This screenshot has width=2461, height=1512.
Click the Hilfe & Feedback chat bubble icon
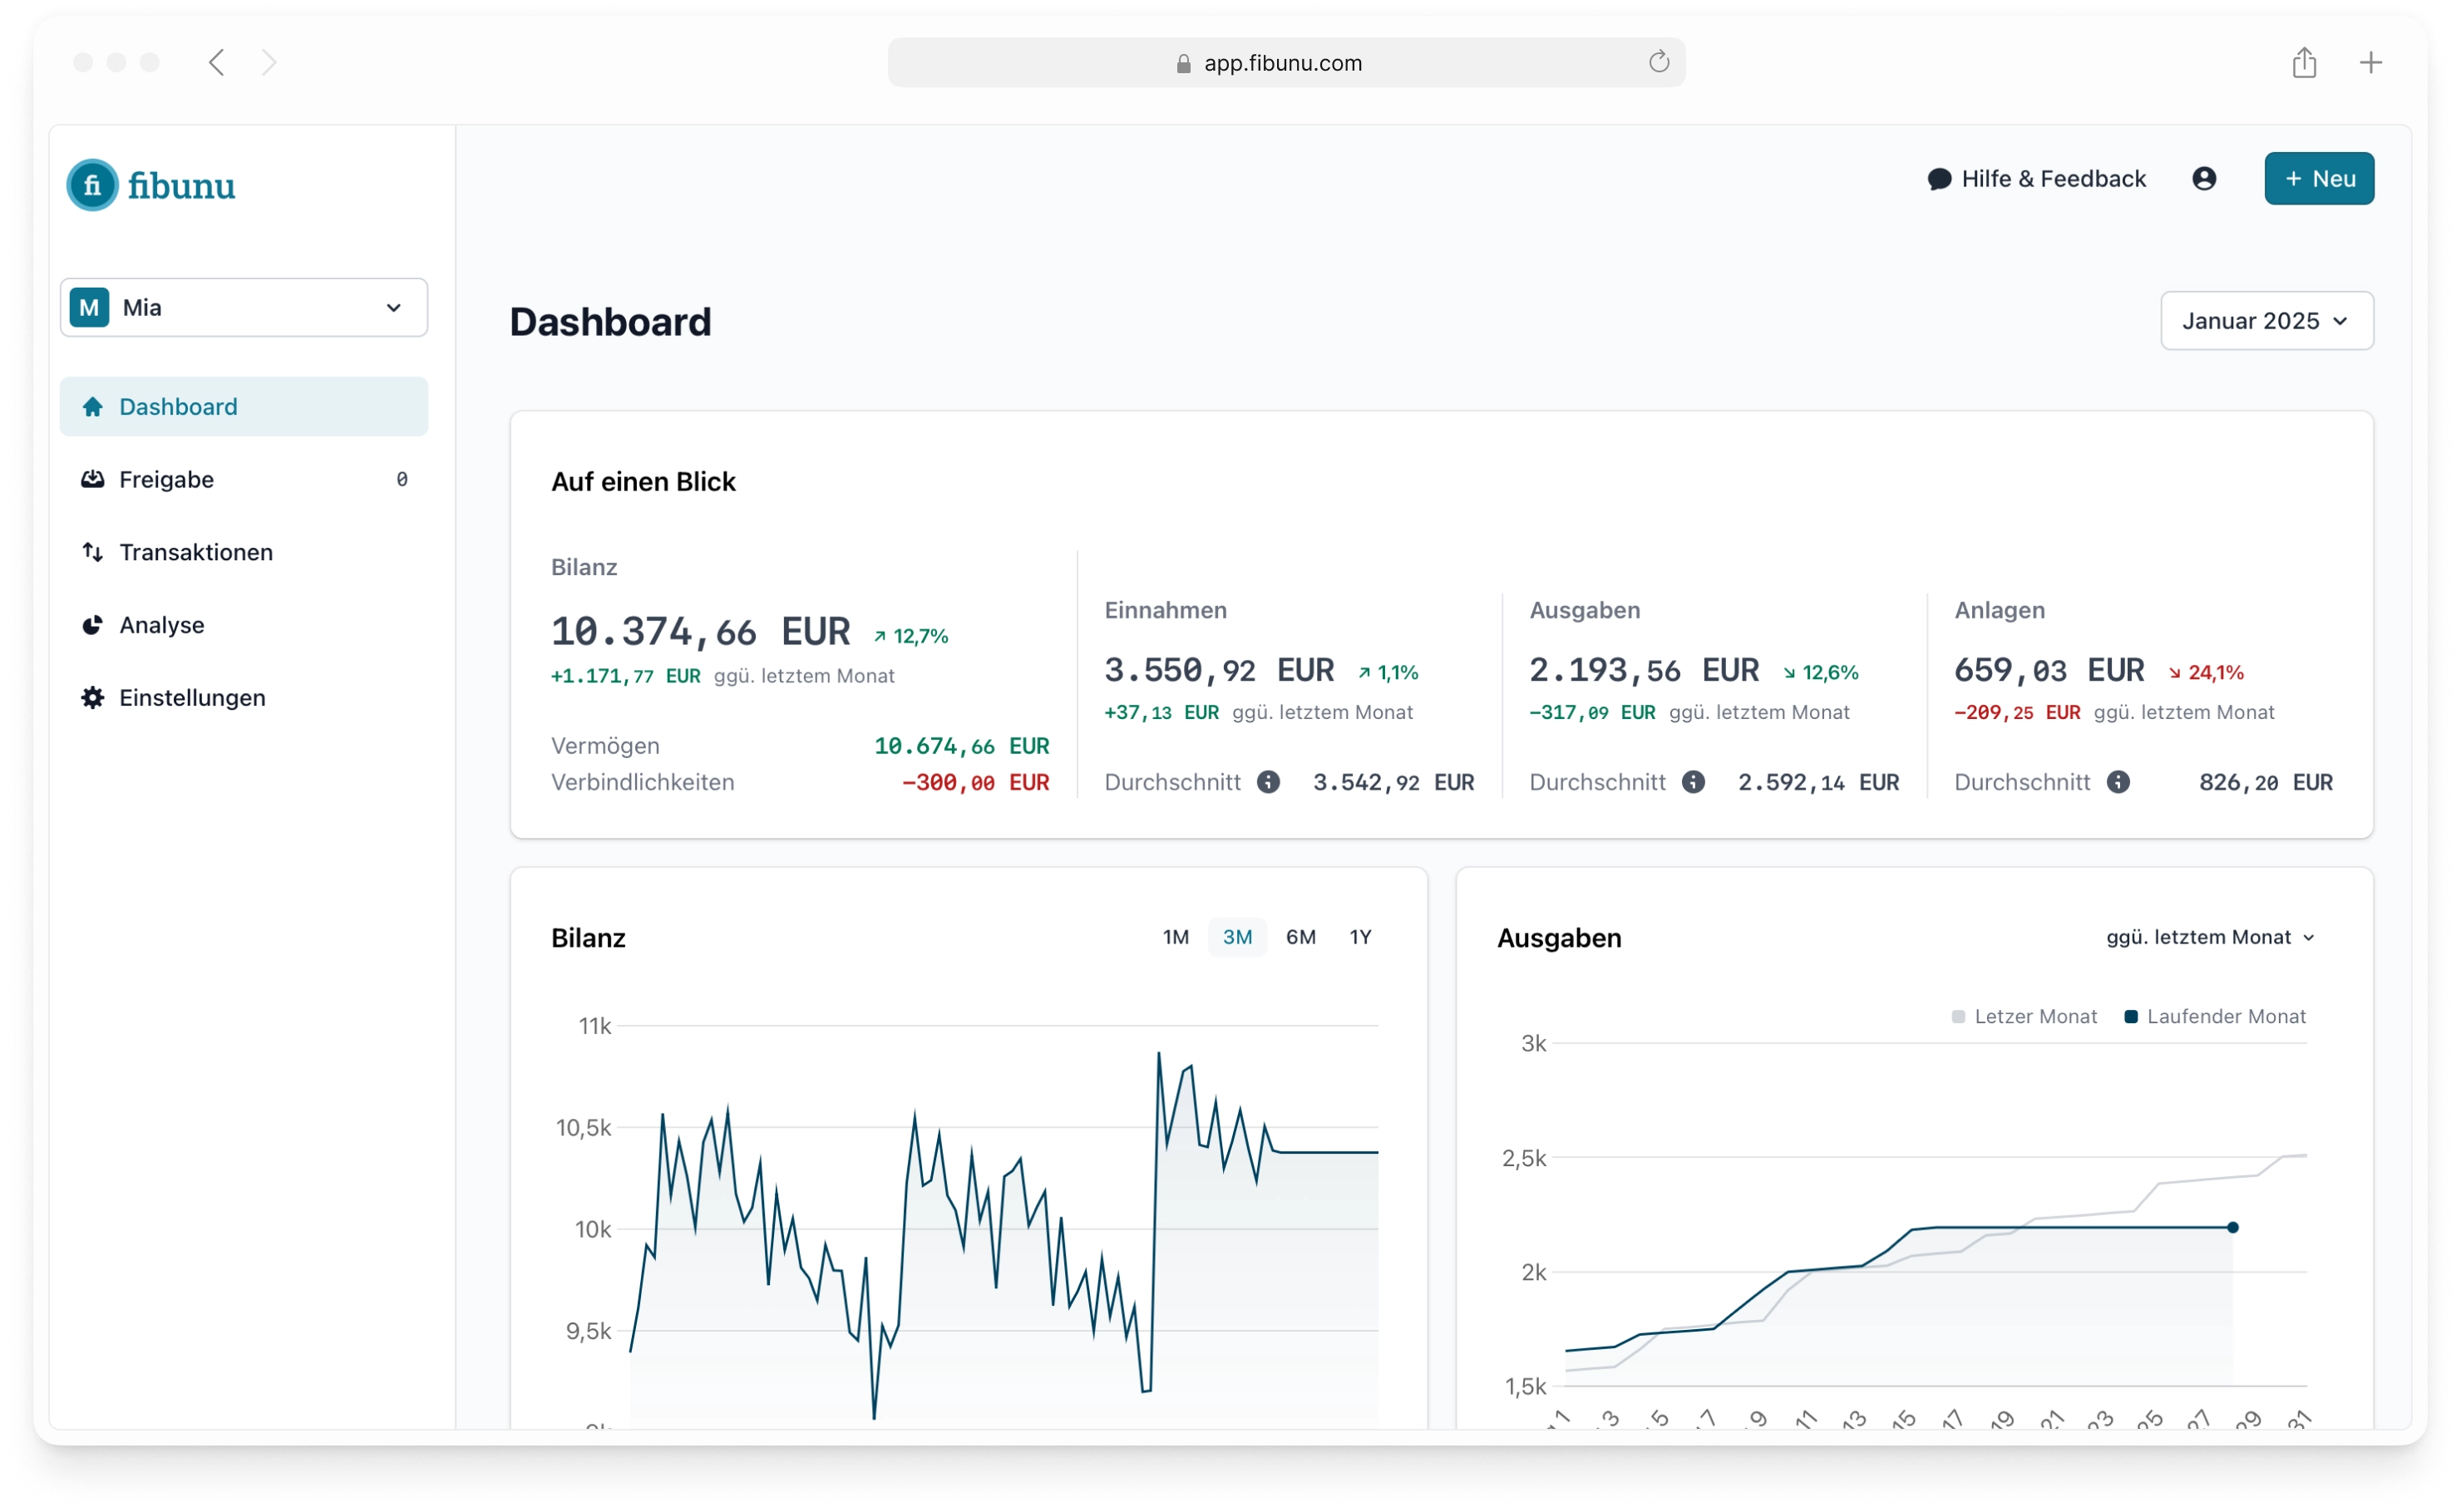1940,179
